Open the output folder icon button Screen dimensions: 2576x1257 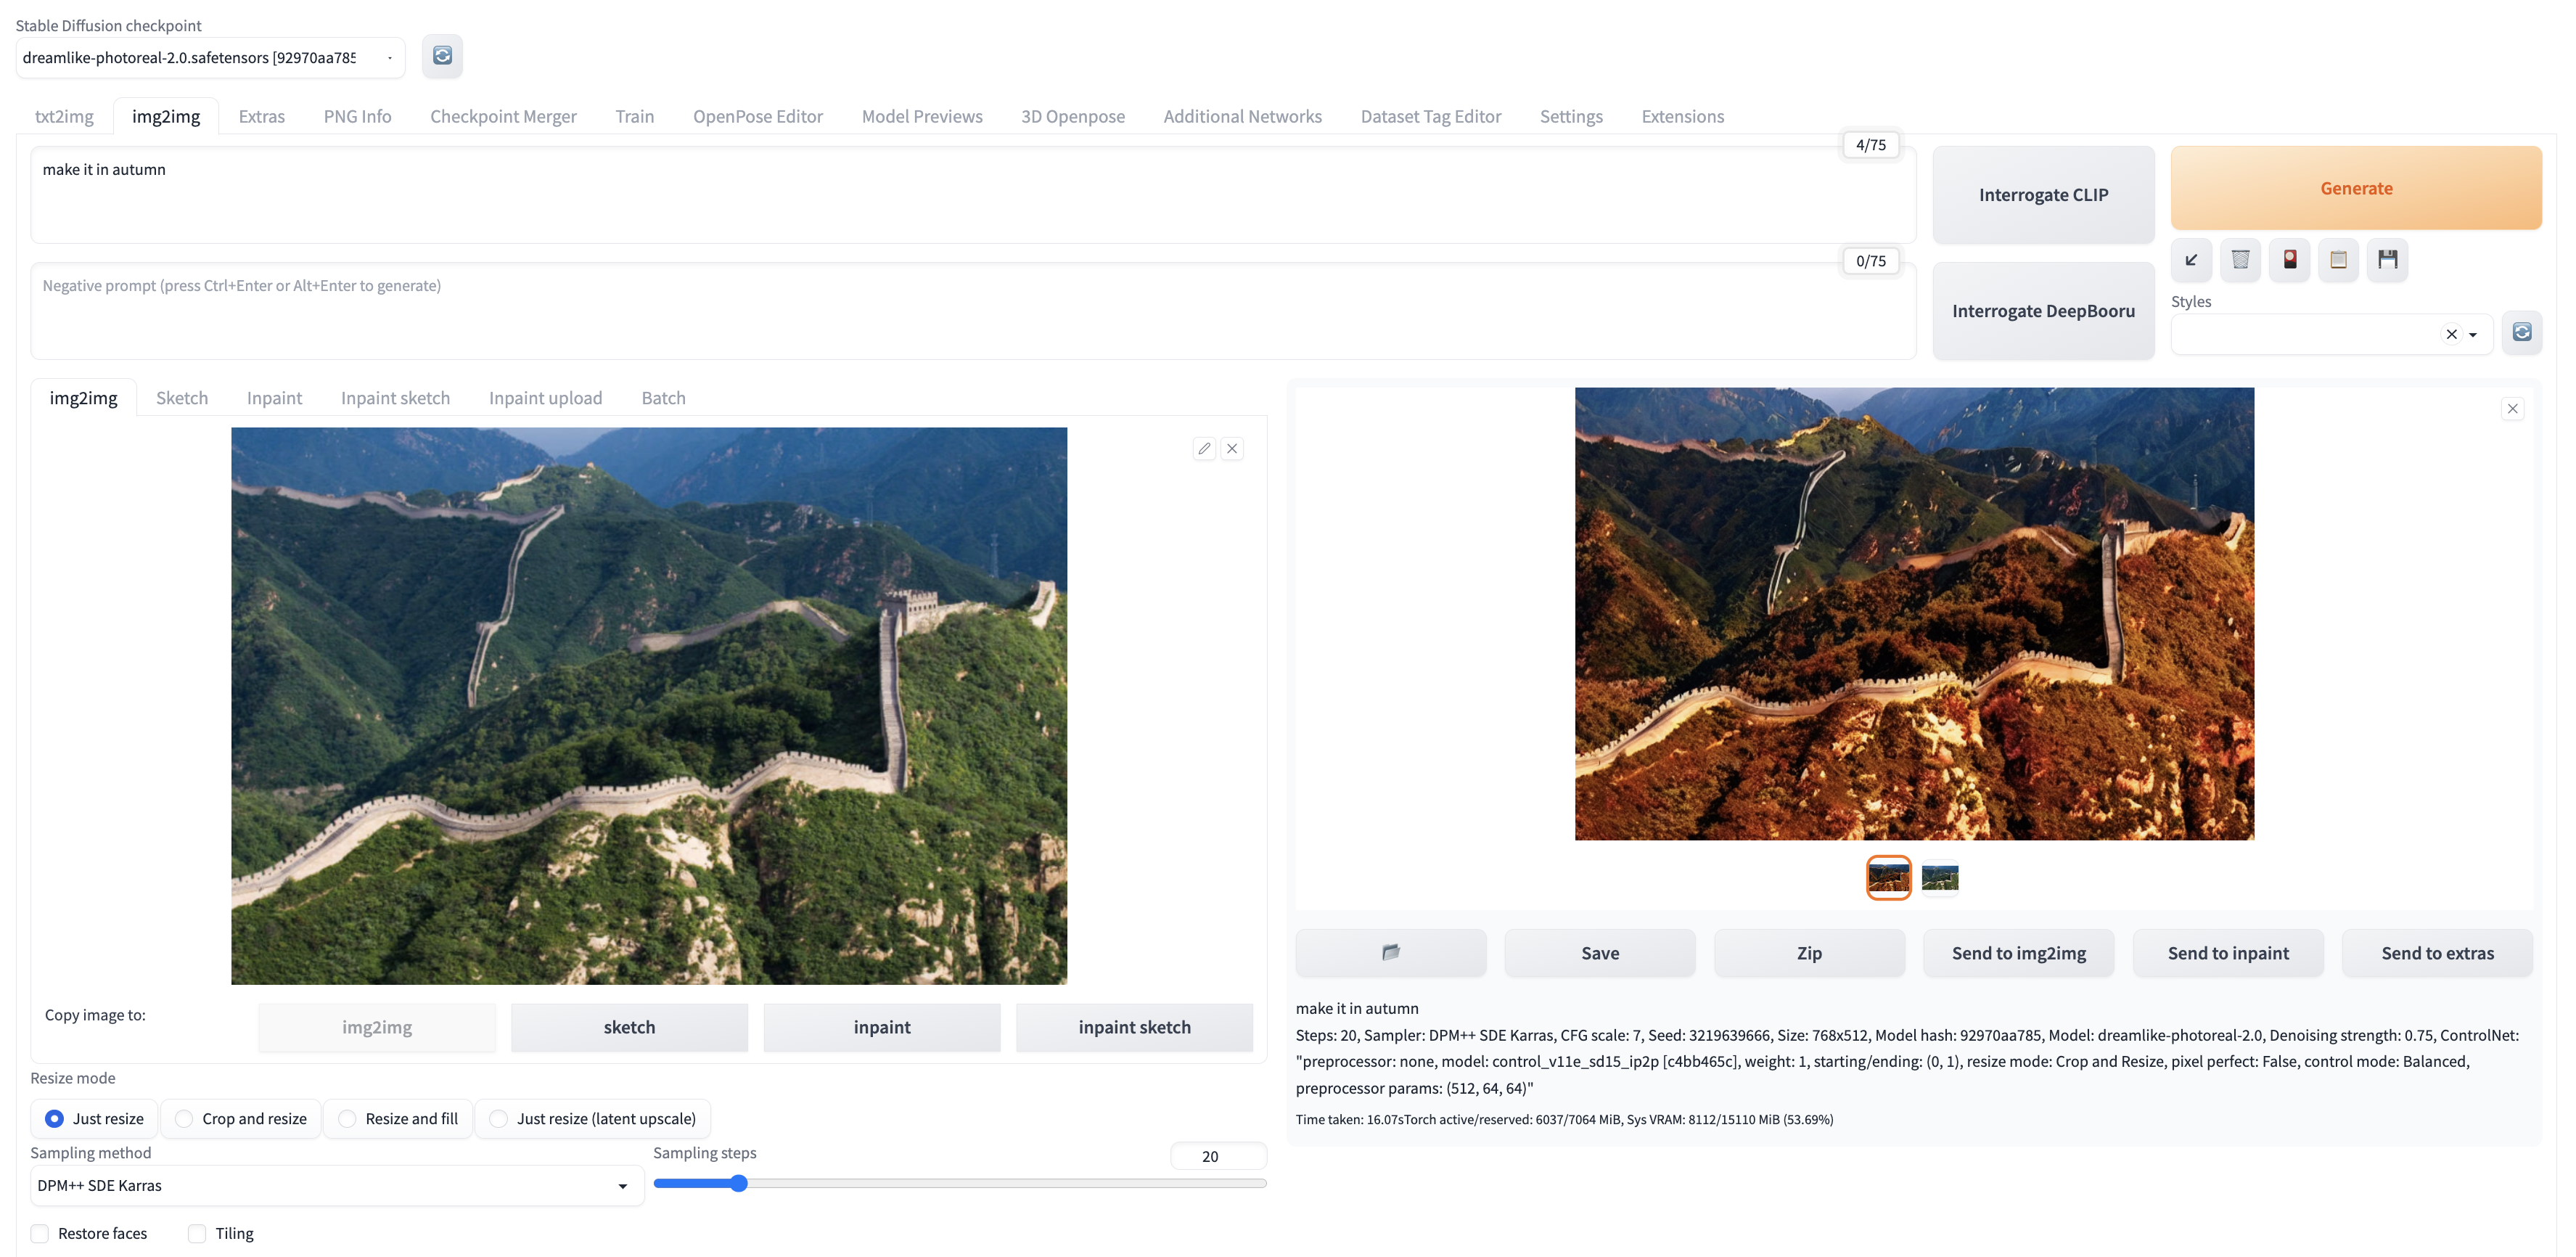[x=1390, y=952]
